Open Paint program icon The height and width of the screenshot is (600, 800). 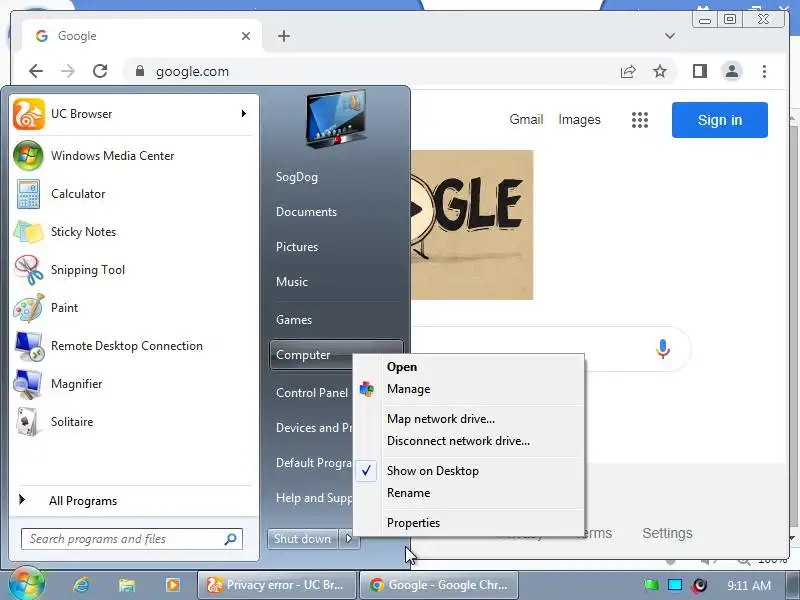28,308
